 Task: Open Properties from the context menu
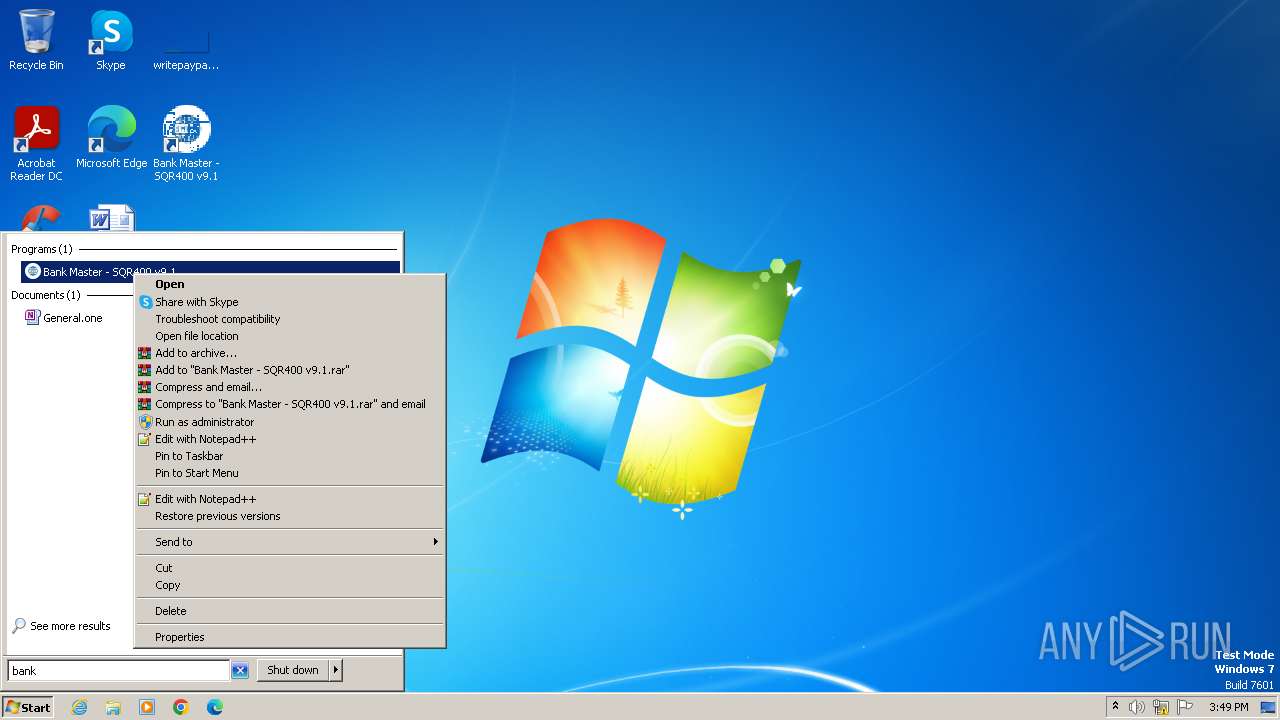[290, 637]
